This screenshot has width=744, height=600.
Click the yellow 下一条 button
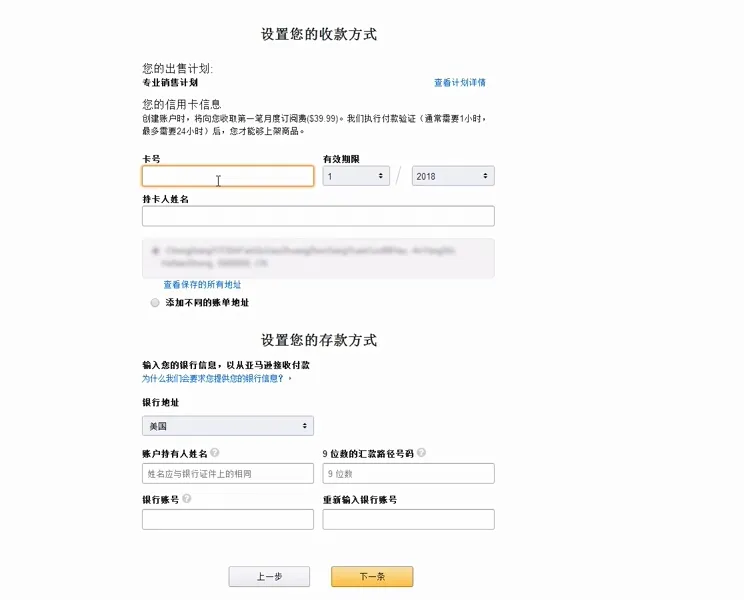[372, 576]
